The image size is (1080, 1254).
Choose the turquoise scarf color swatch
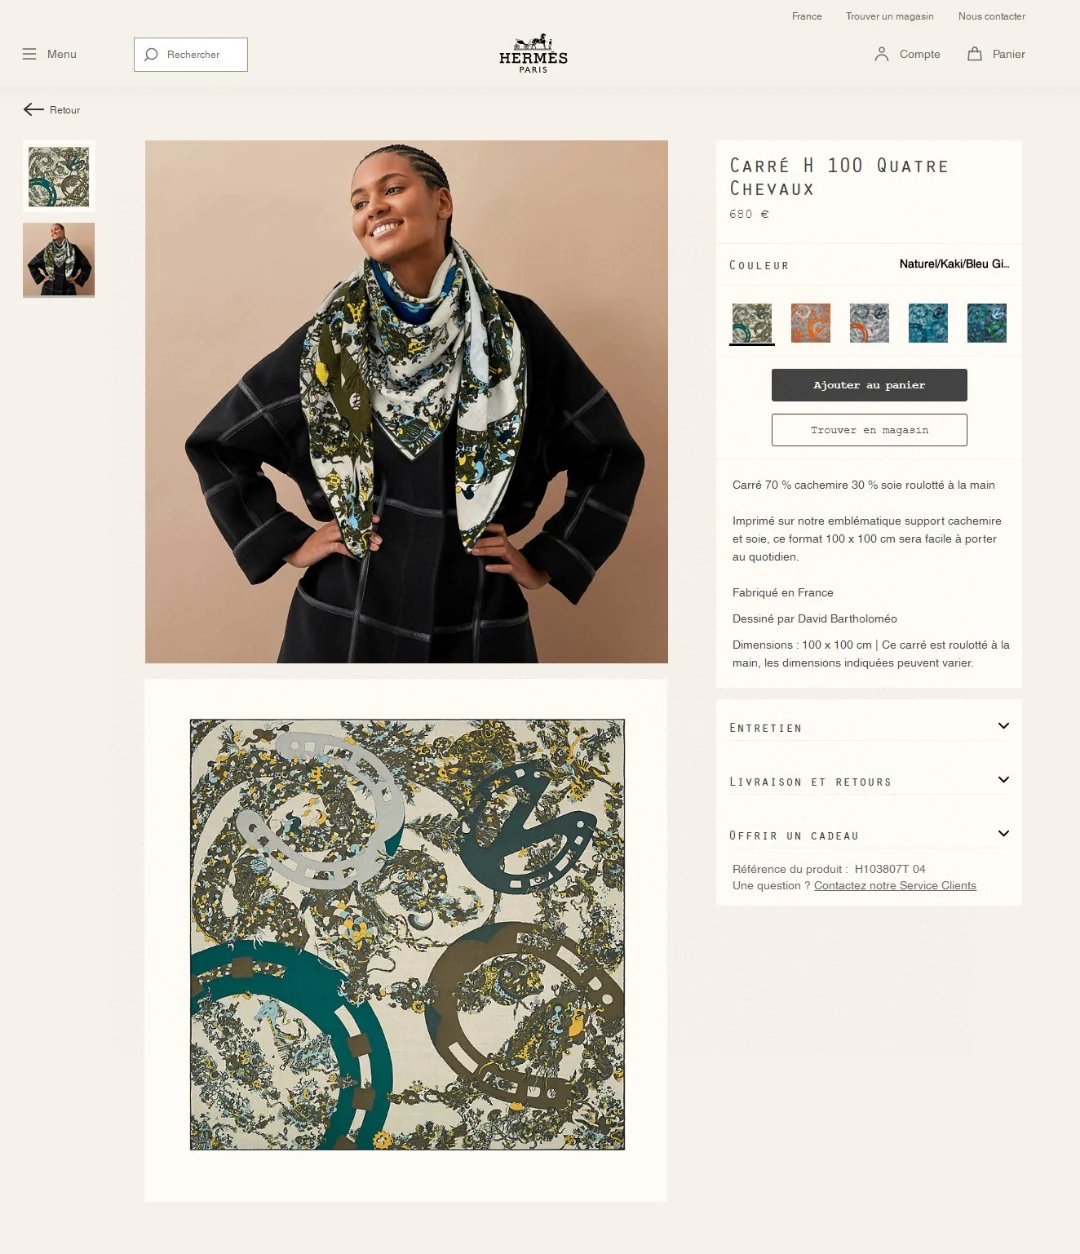click(928, 323)
